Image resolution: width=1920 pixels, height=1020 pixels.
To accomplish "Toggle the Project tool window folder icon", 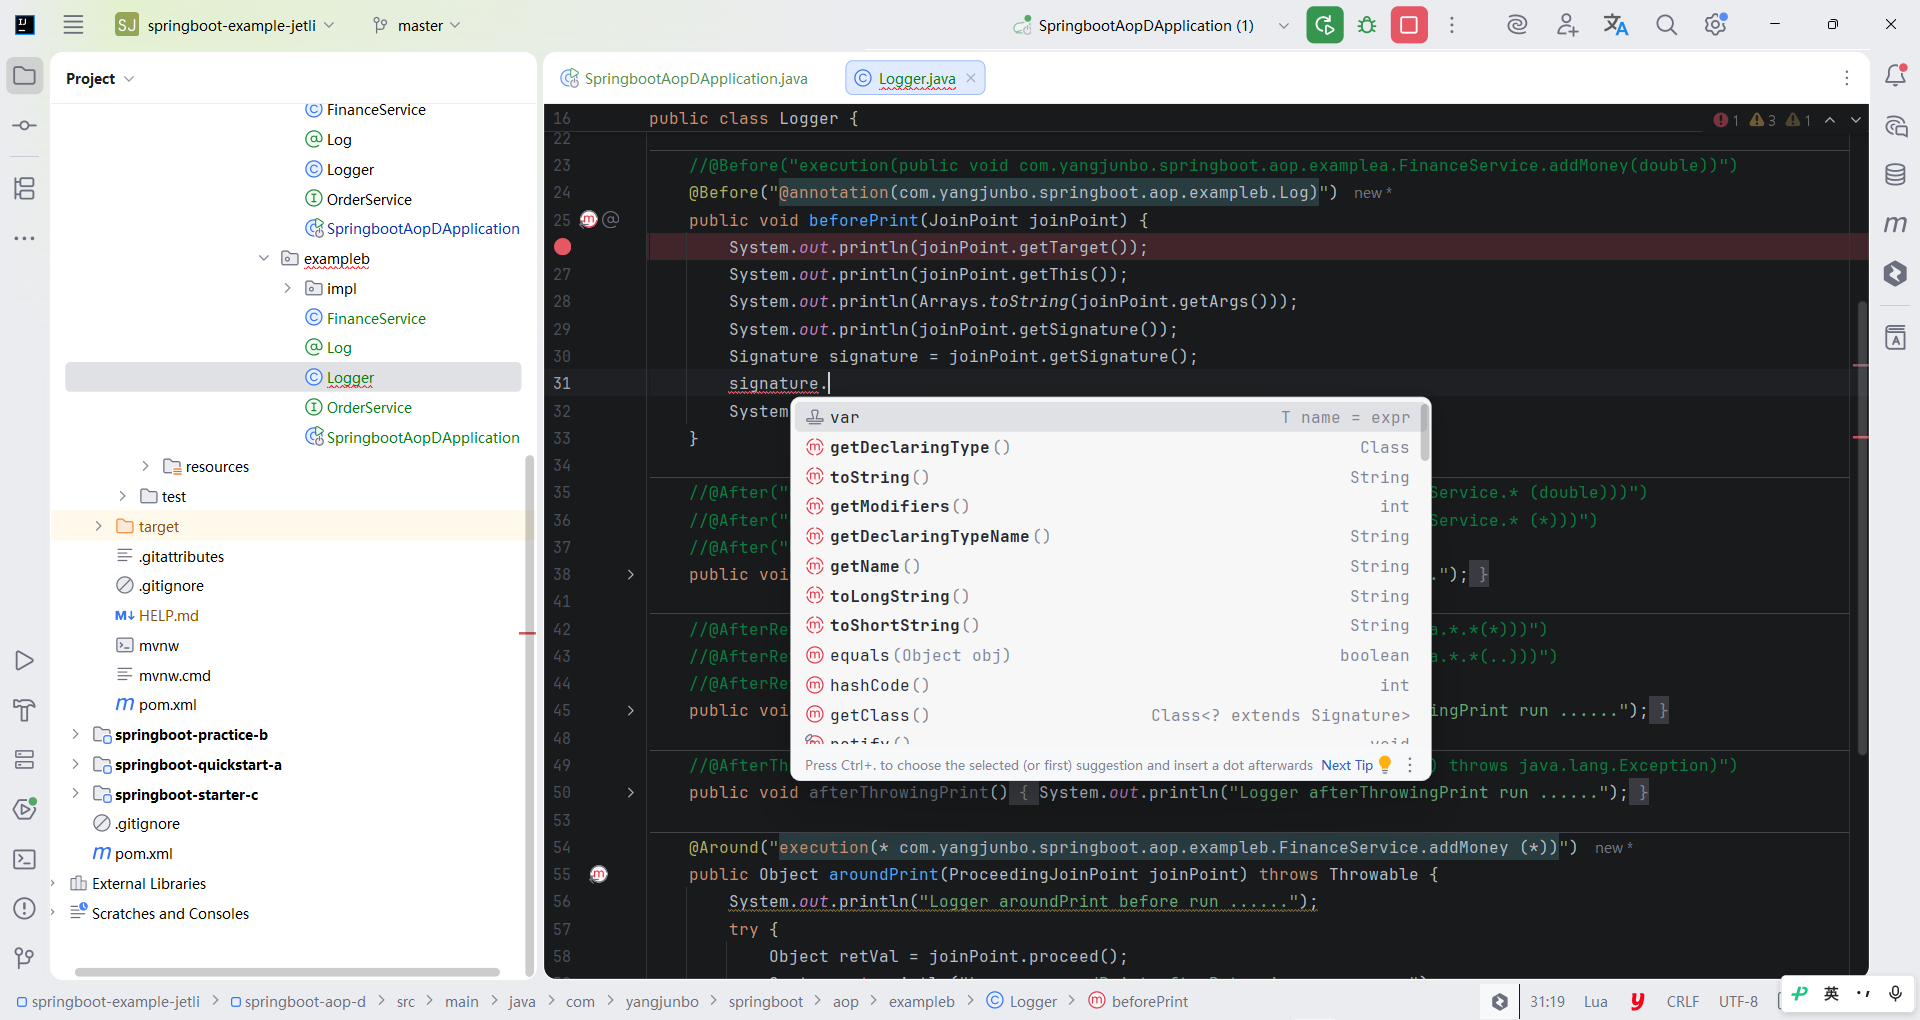I will (x=25, y=76).
